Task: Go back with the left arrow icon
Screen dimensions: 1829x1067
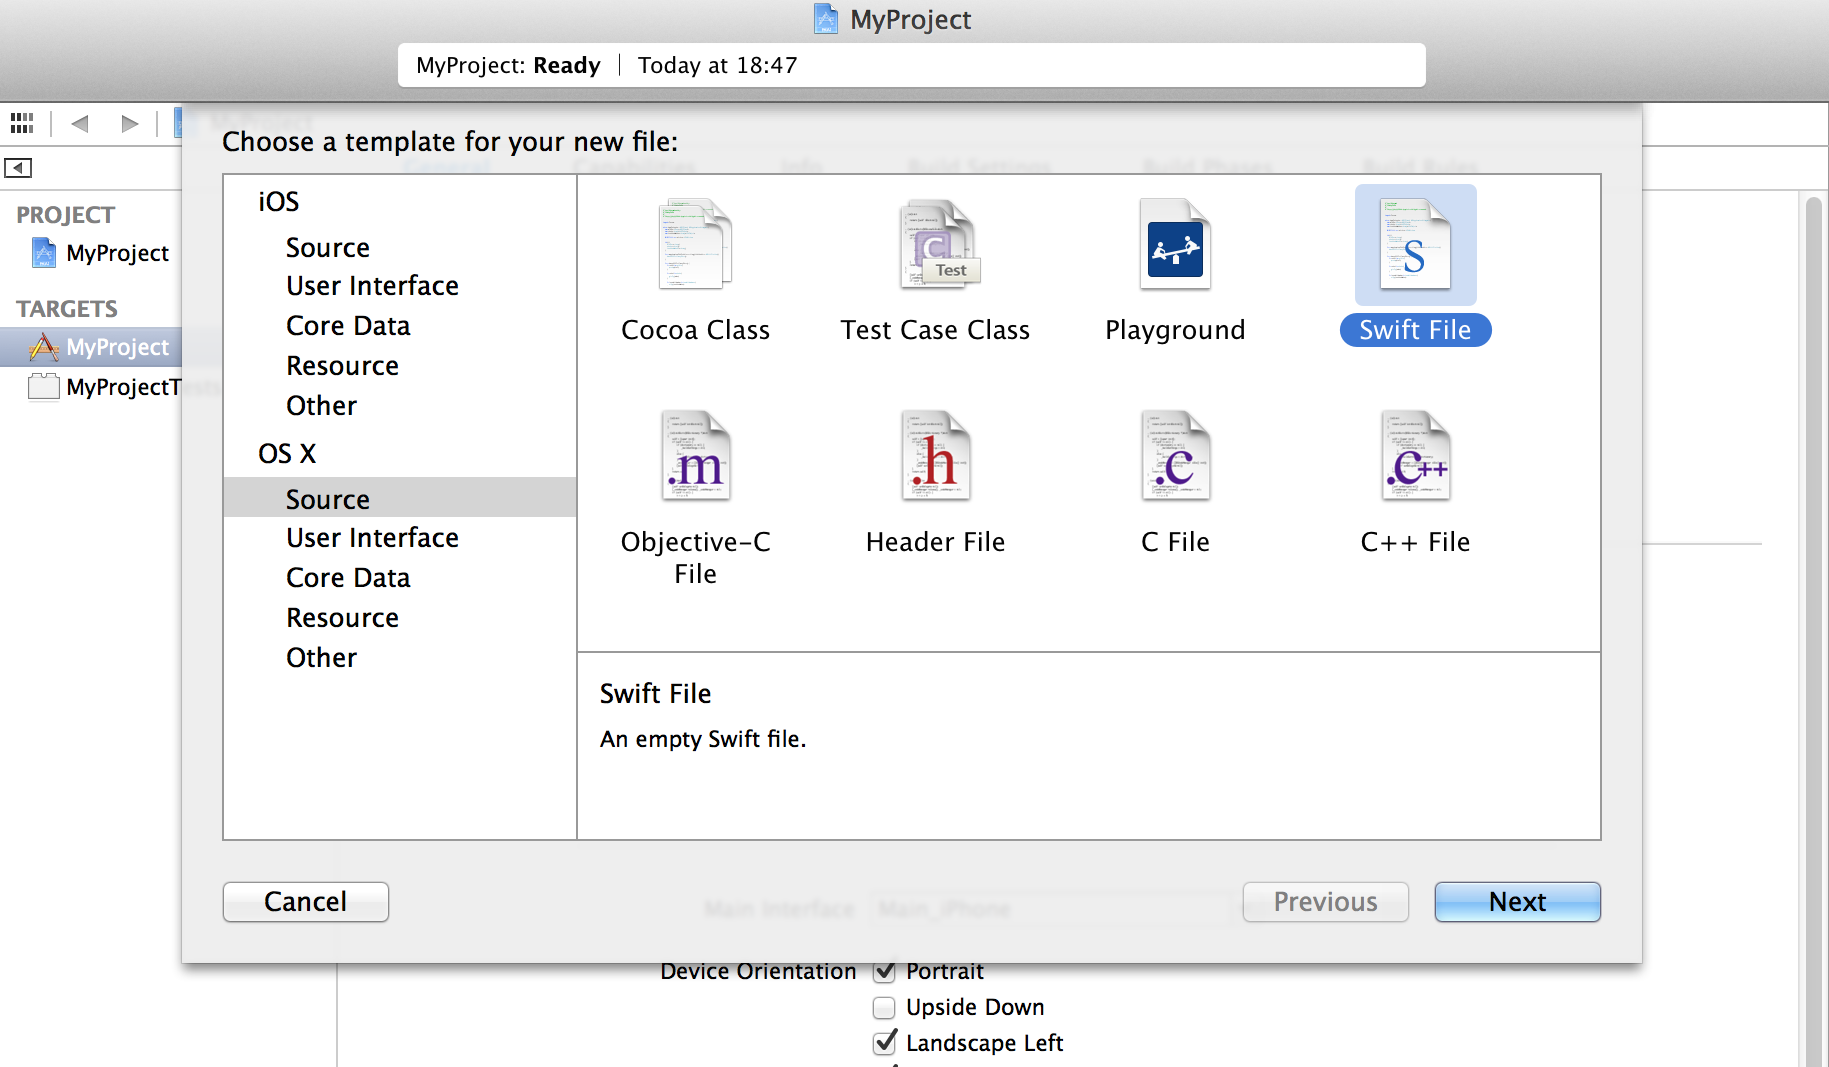Action: [x=80, y=123]
